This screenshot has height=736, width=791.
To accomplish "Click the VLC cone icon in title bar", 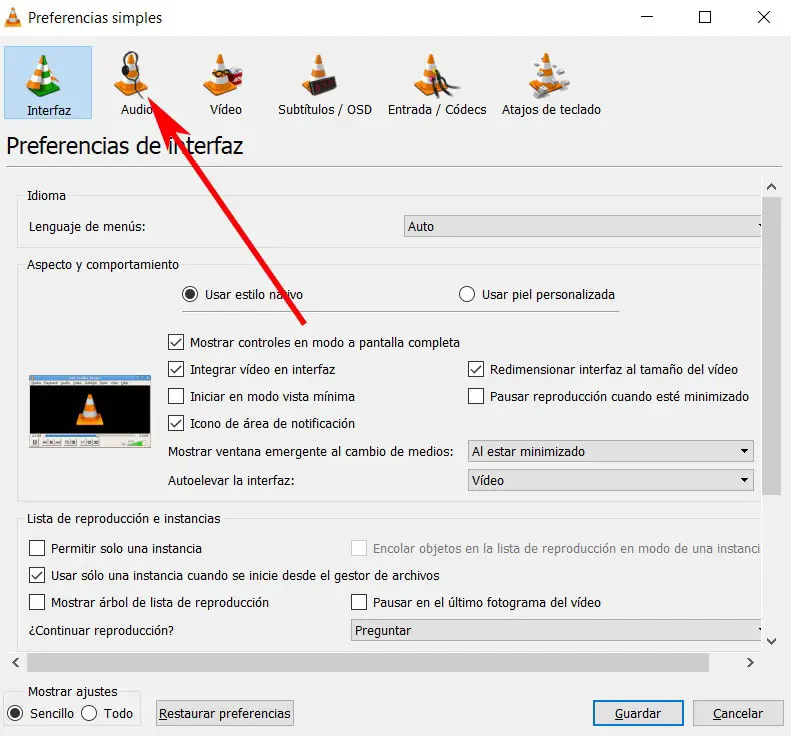I will 13,17.
